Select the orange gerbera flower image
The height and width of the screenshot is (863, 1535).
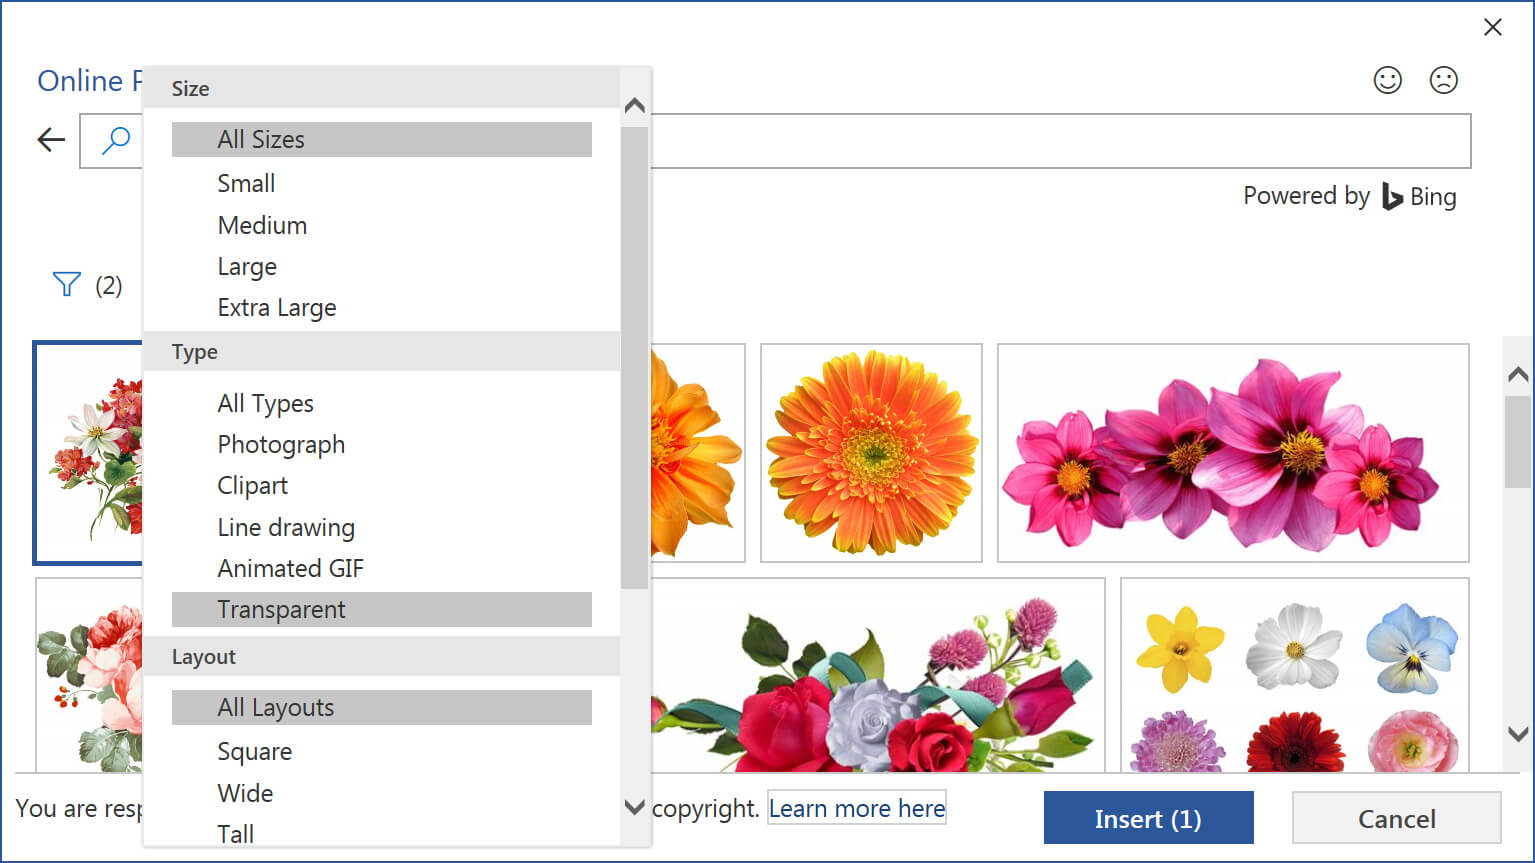pos(871,452)
